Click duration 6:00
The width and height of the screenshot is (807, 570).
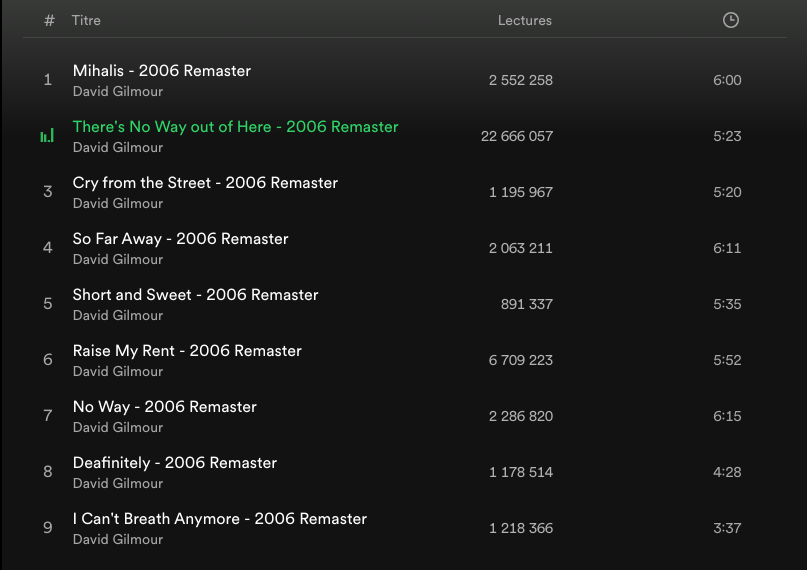pos(727,80)
